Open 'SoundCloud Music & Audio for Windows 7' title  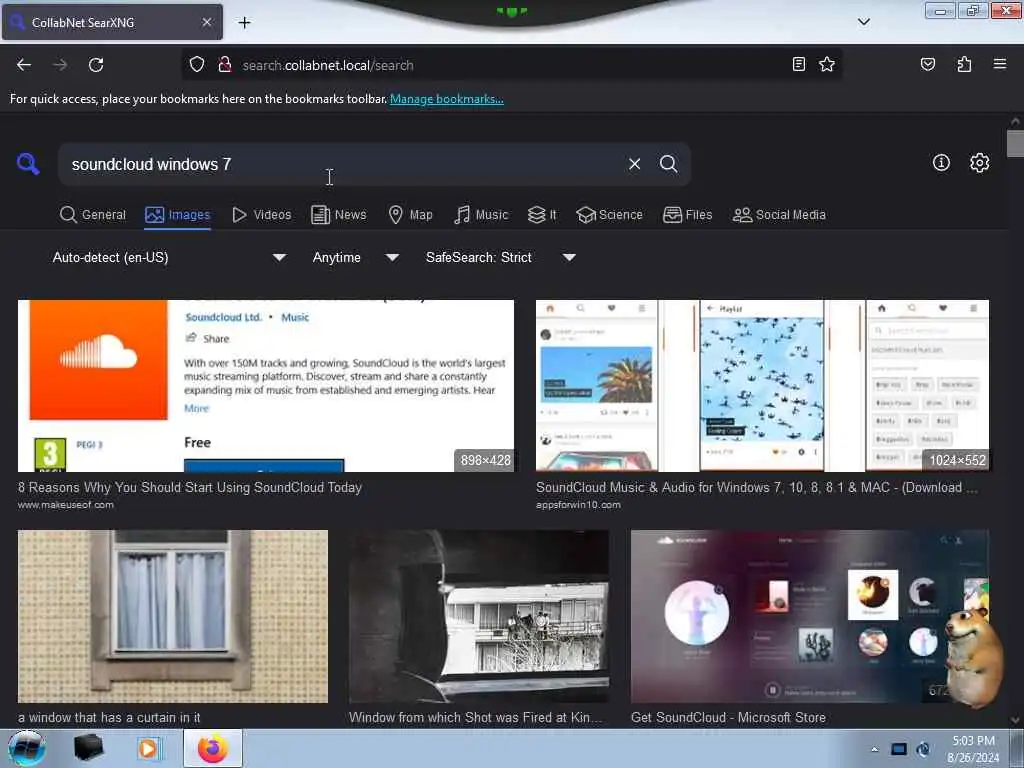pos(756,488)
